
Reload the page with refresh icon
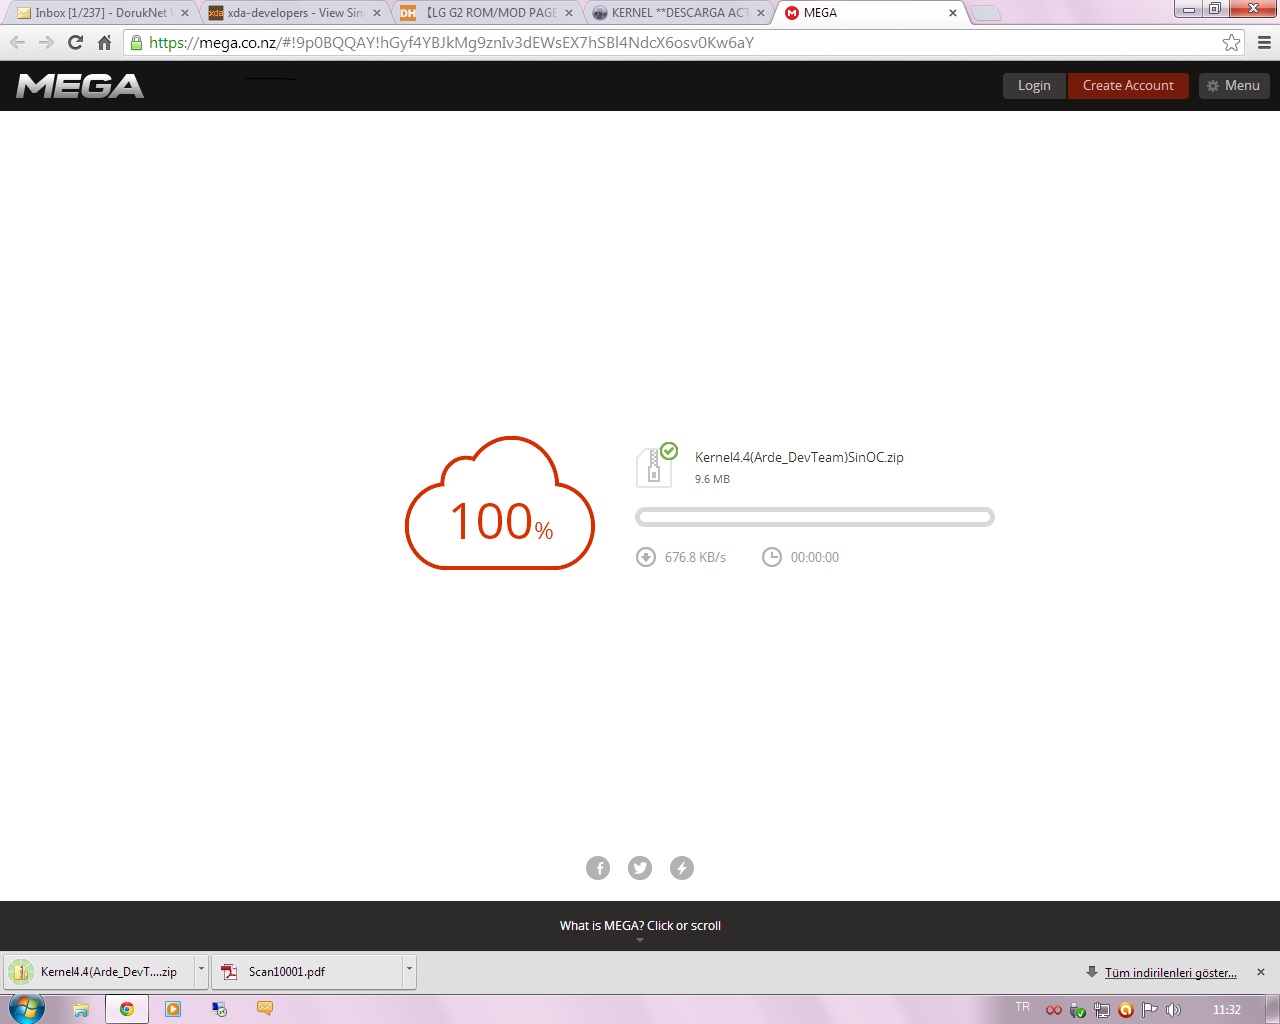[x=75, y=42]
